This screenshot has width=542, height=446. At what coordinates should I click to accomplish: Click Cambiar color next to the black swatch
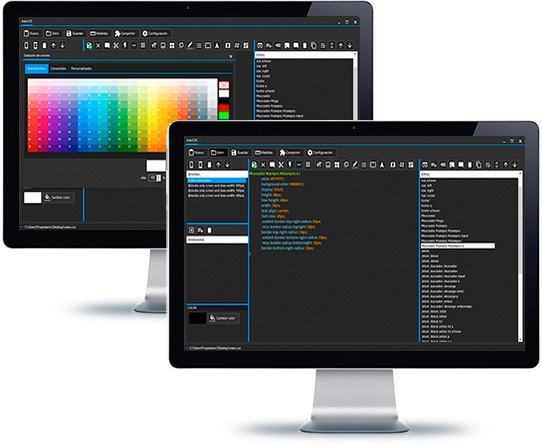224,318
